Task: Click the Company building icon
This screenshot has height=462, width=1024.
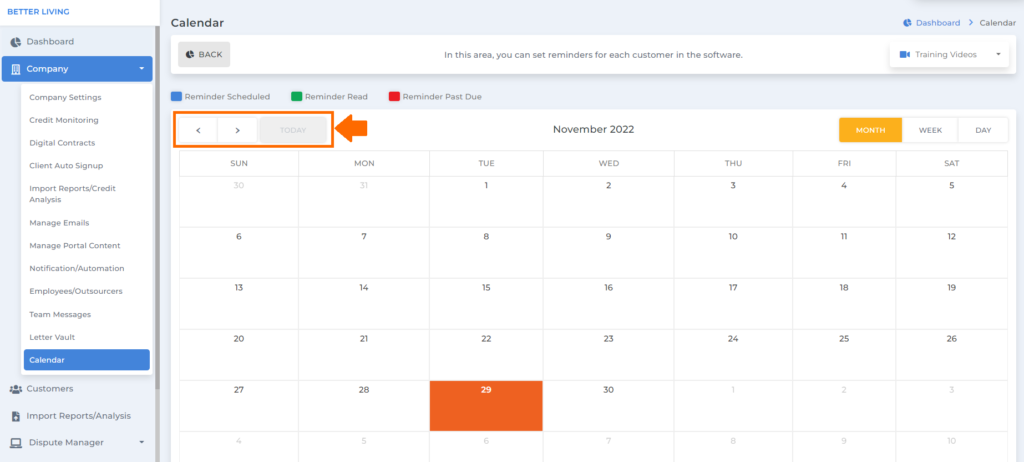Action: point(16,69)
